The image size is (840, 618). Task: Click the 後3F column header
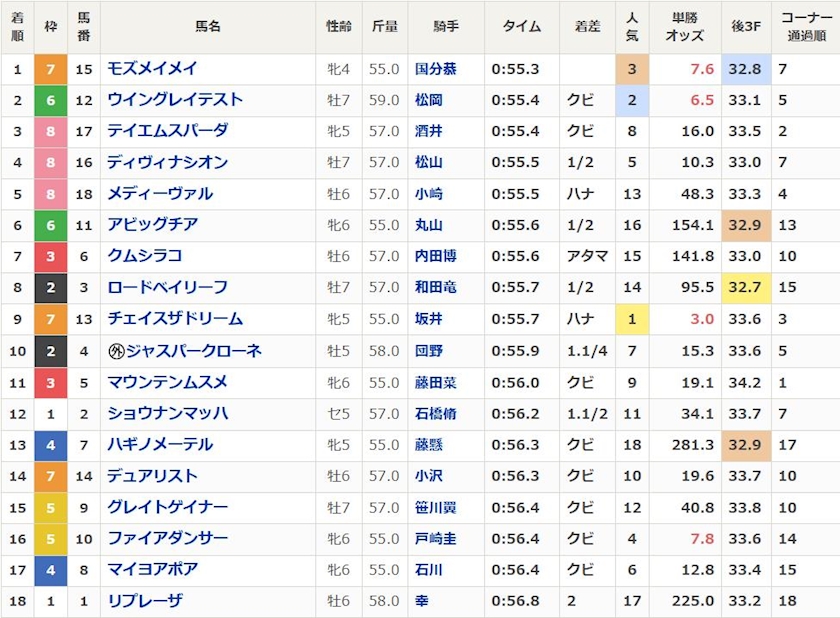(x=745, y=27)
